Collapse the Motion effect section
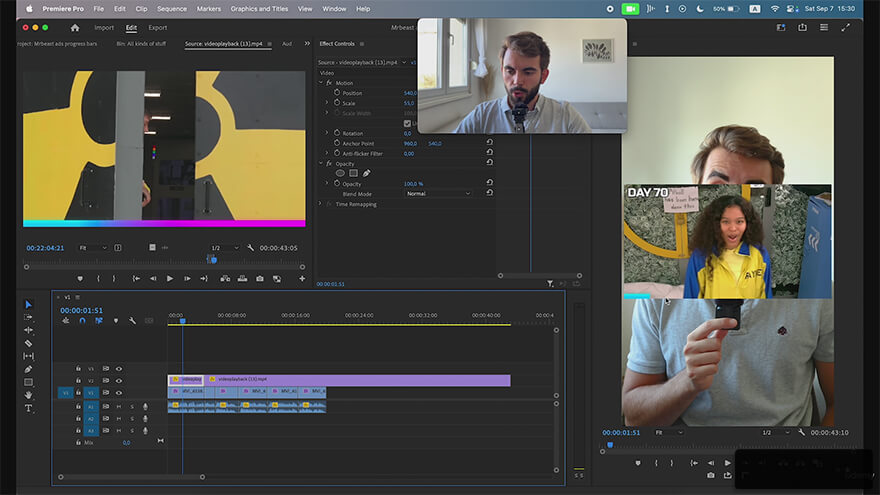880x495 pixels. (x=321, y=83)
